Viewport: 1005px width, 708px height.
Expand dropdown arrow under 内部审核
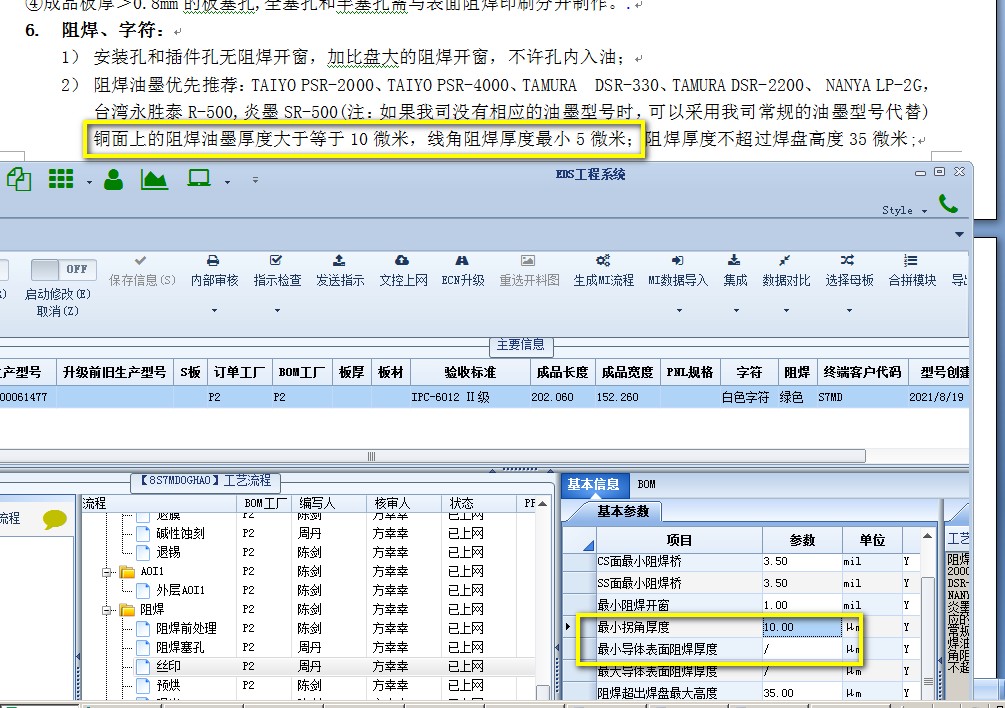[x=214, y=311]
